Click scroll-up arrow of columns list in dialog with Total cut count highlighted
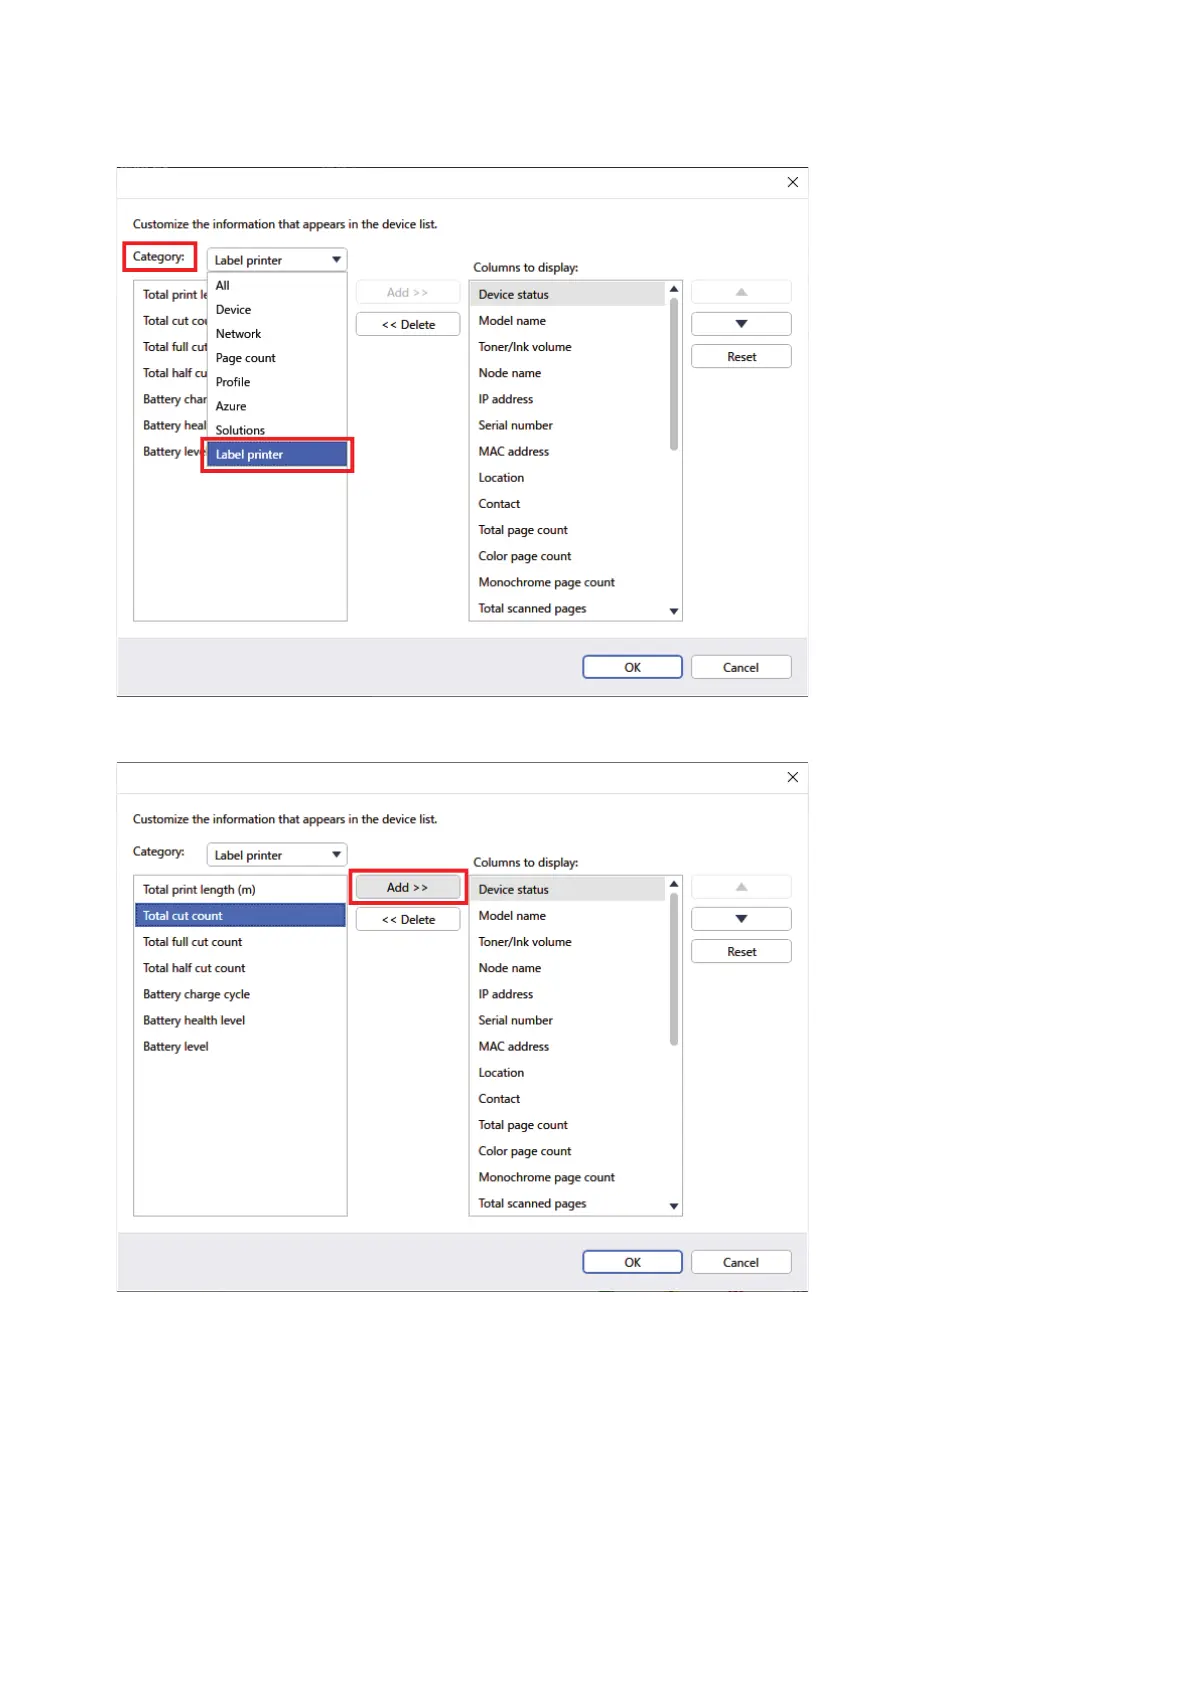1190x1684 pixels. tap(674, 884)
